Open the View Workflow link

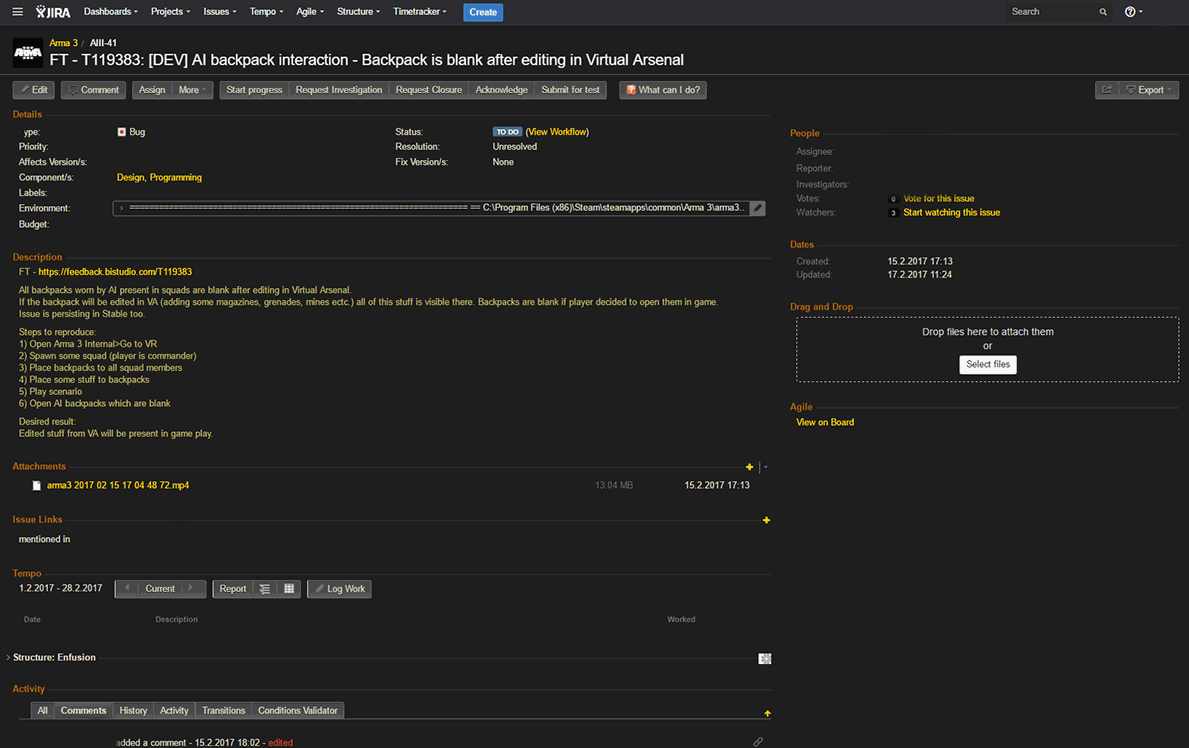click(557, 132)
